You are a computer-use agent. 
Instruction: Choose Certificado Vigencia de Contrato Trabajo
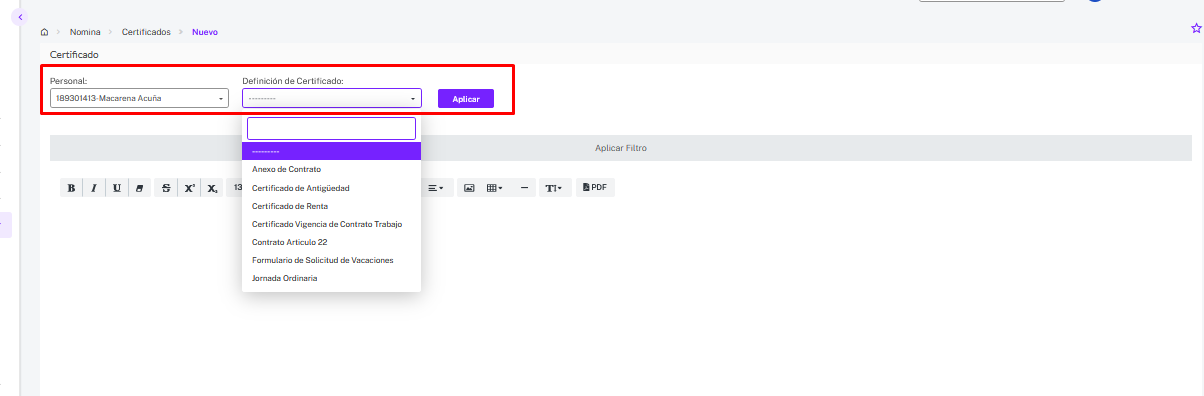click(331, 224)
